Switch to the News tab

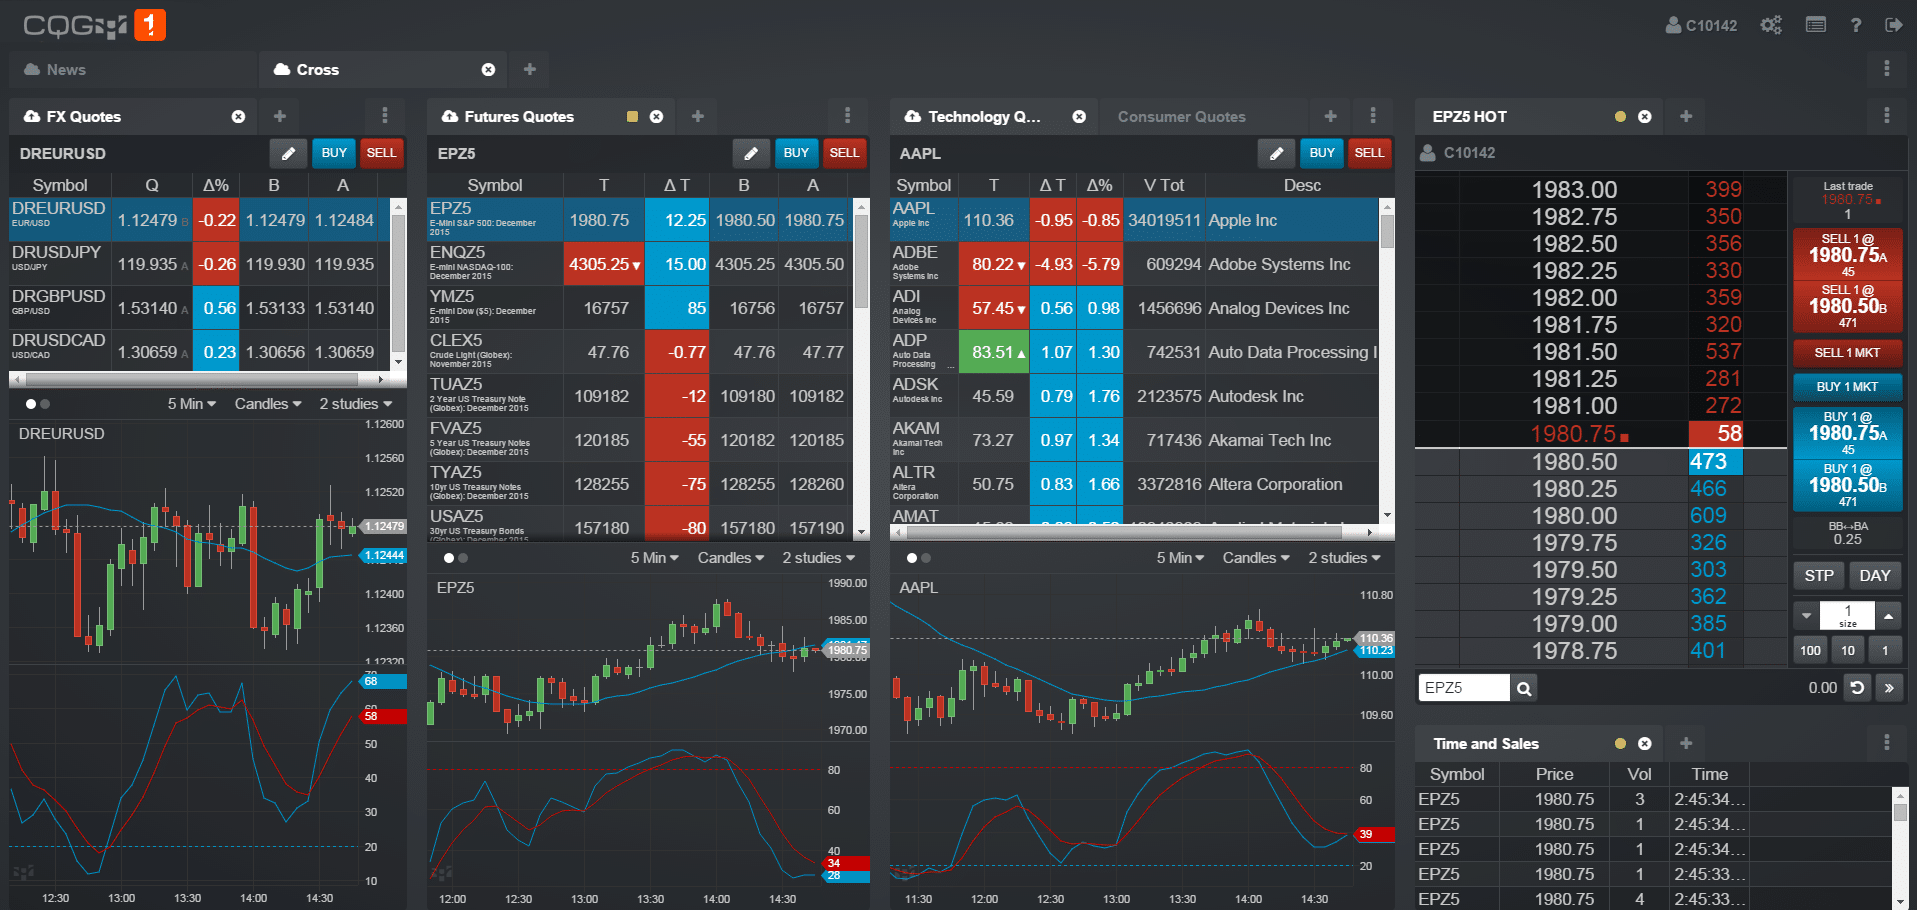pos(66,70)
